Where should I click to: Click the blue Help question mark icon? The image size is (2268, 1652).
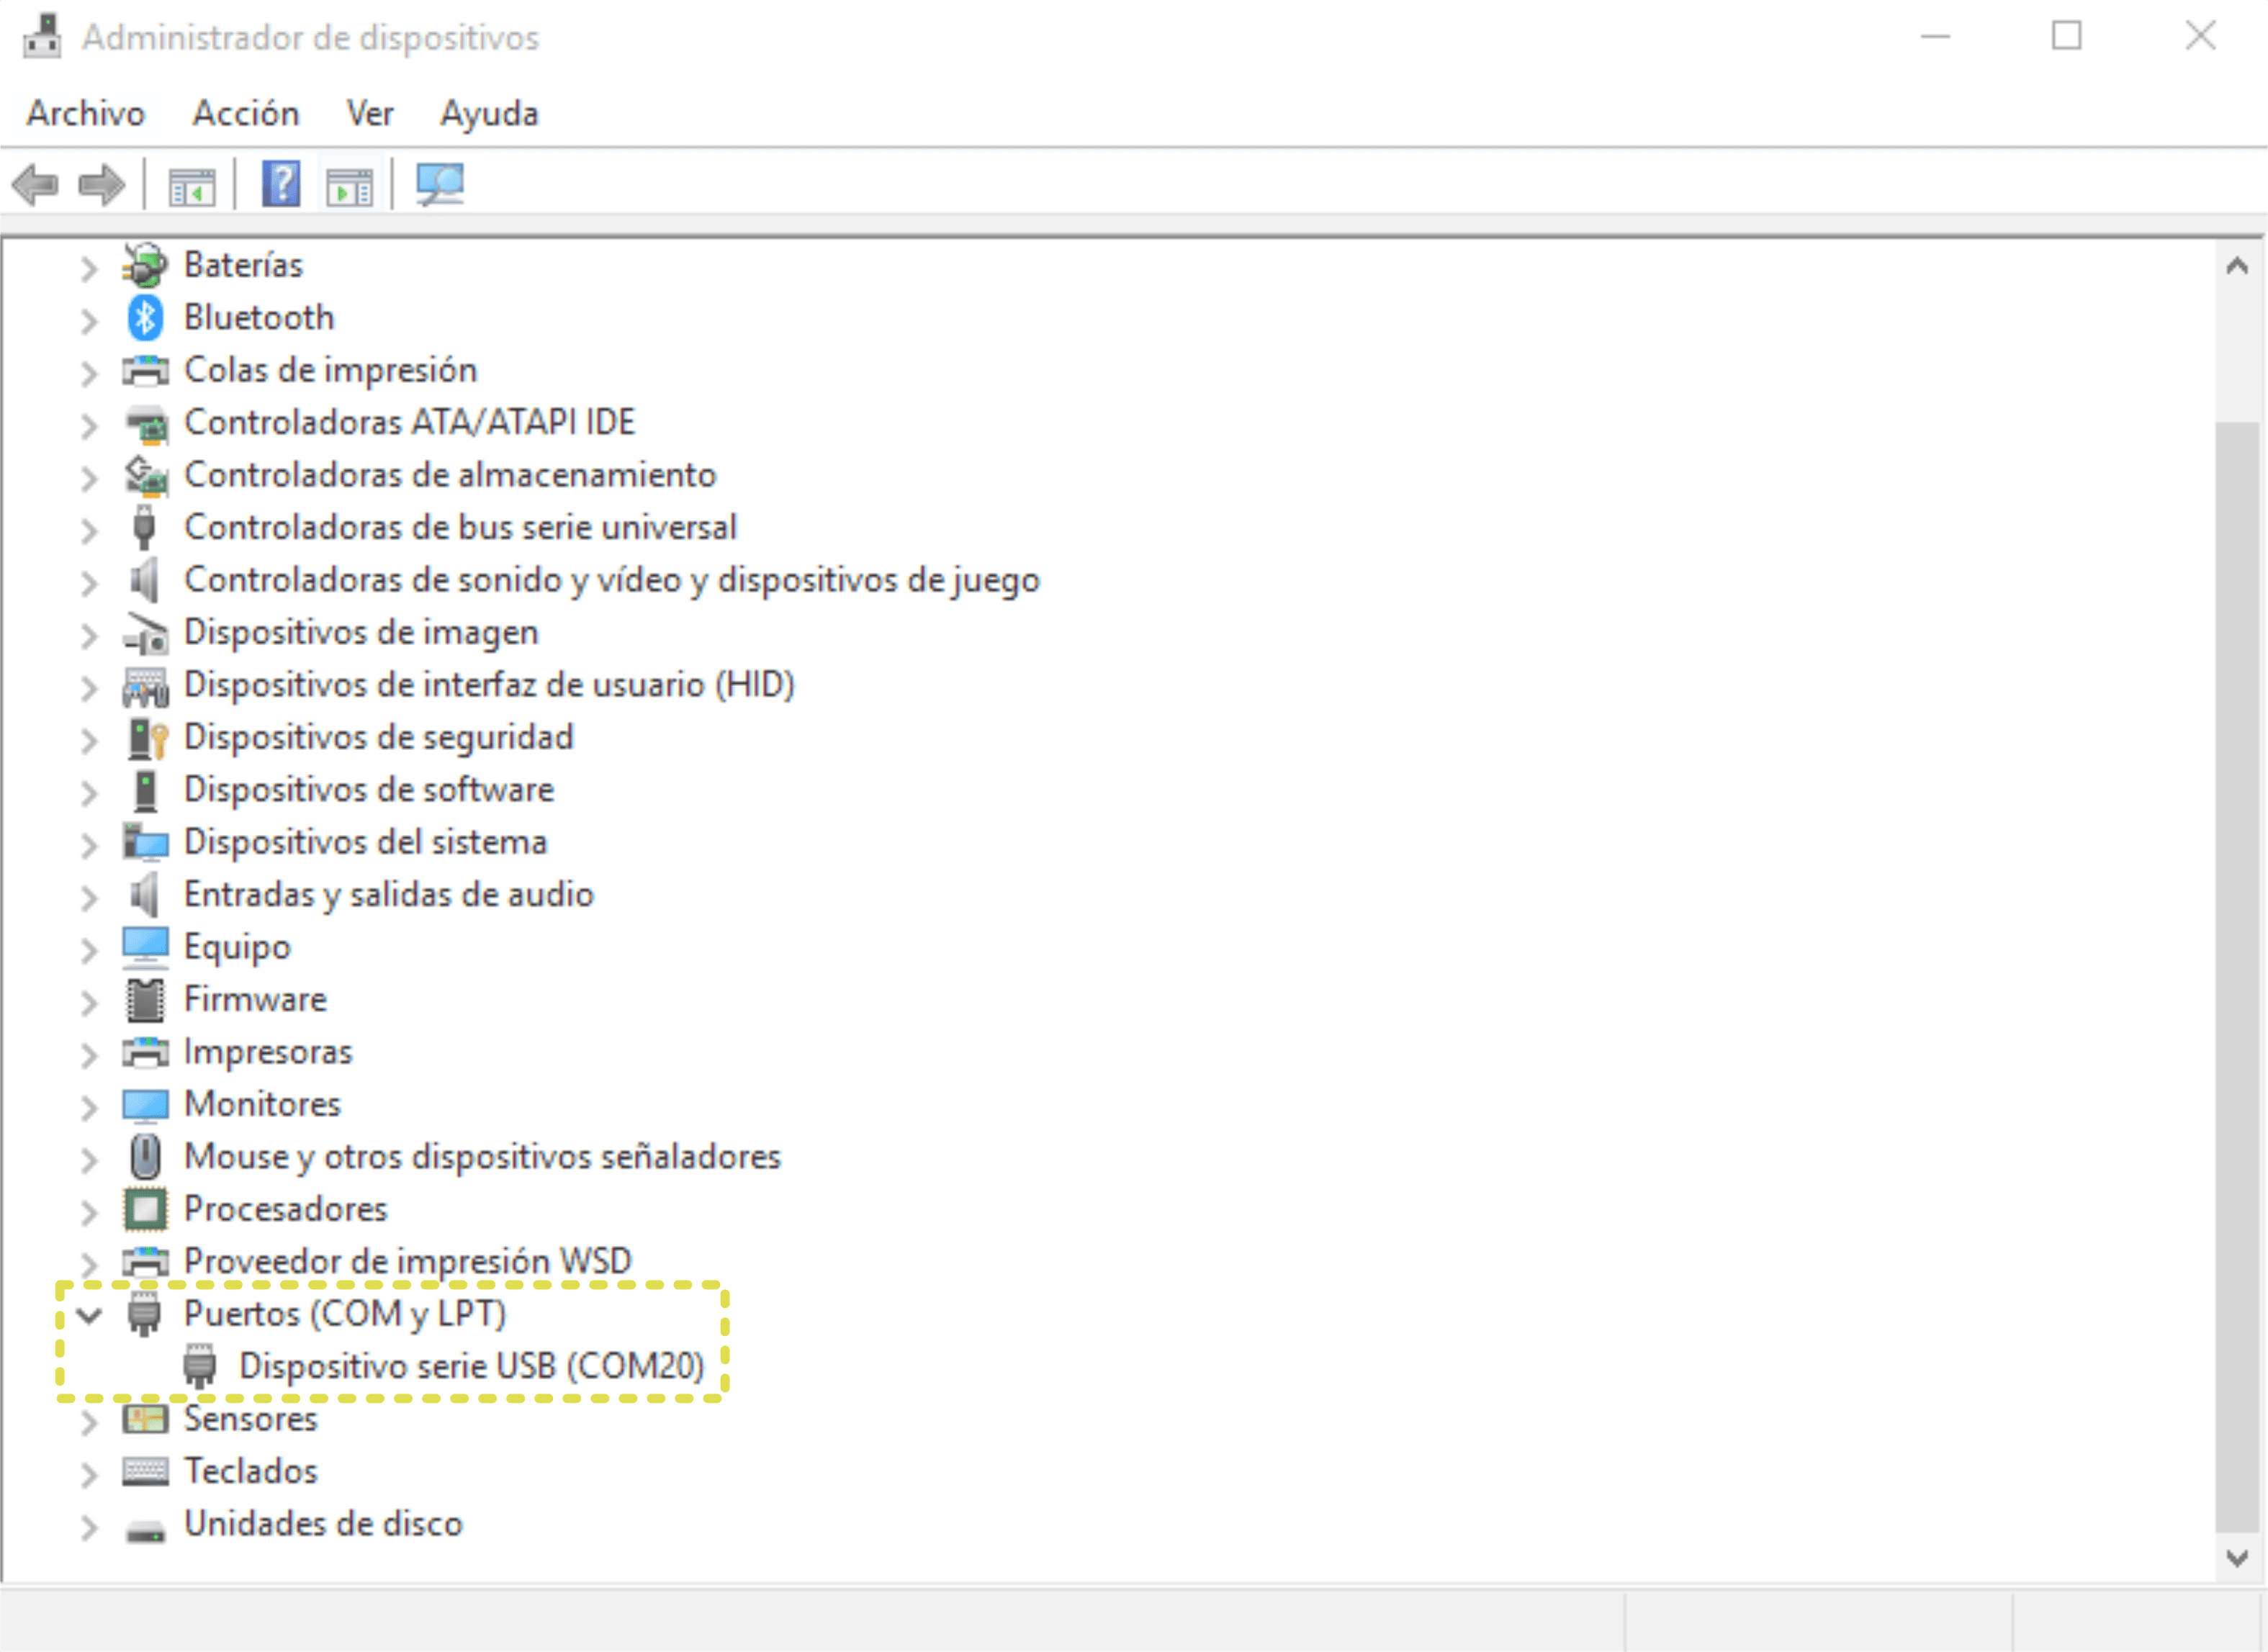click(281, 184)
